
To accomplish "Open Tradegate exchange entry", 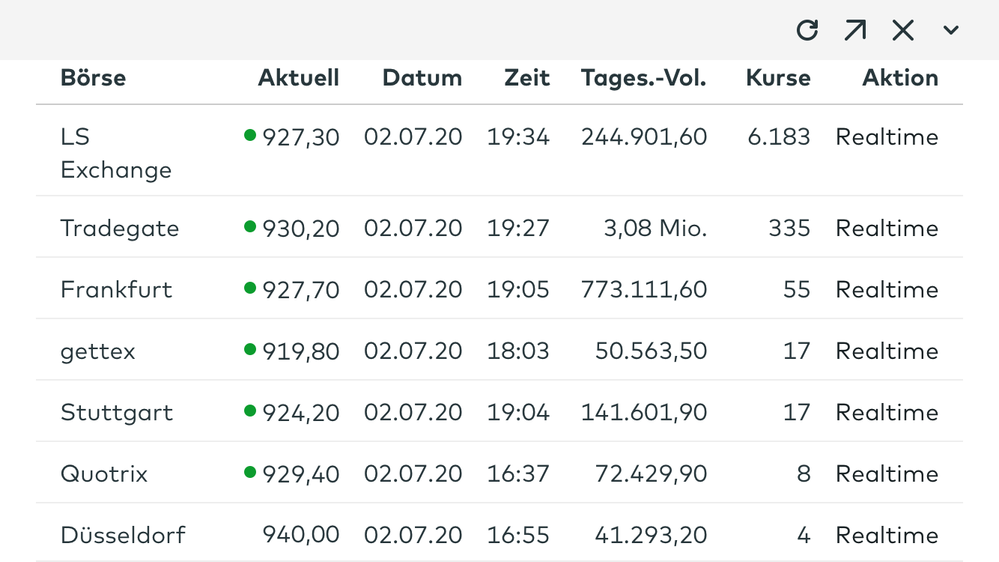I will pyautogui.click(x=119, y=229).
